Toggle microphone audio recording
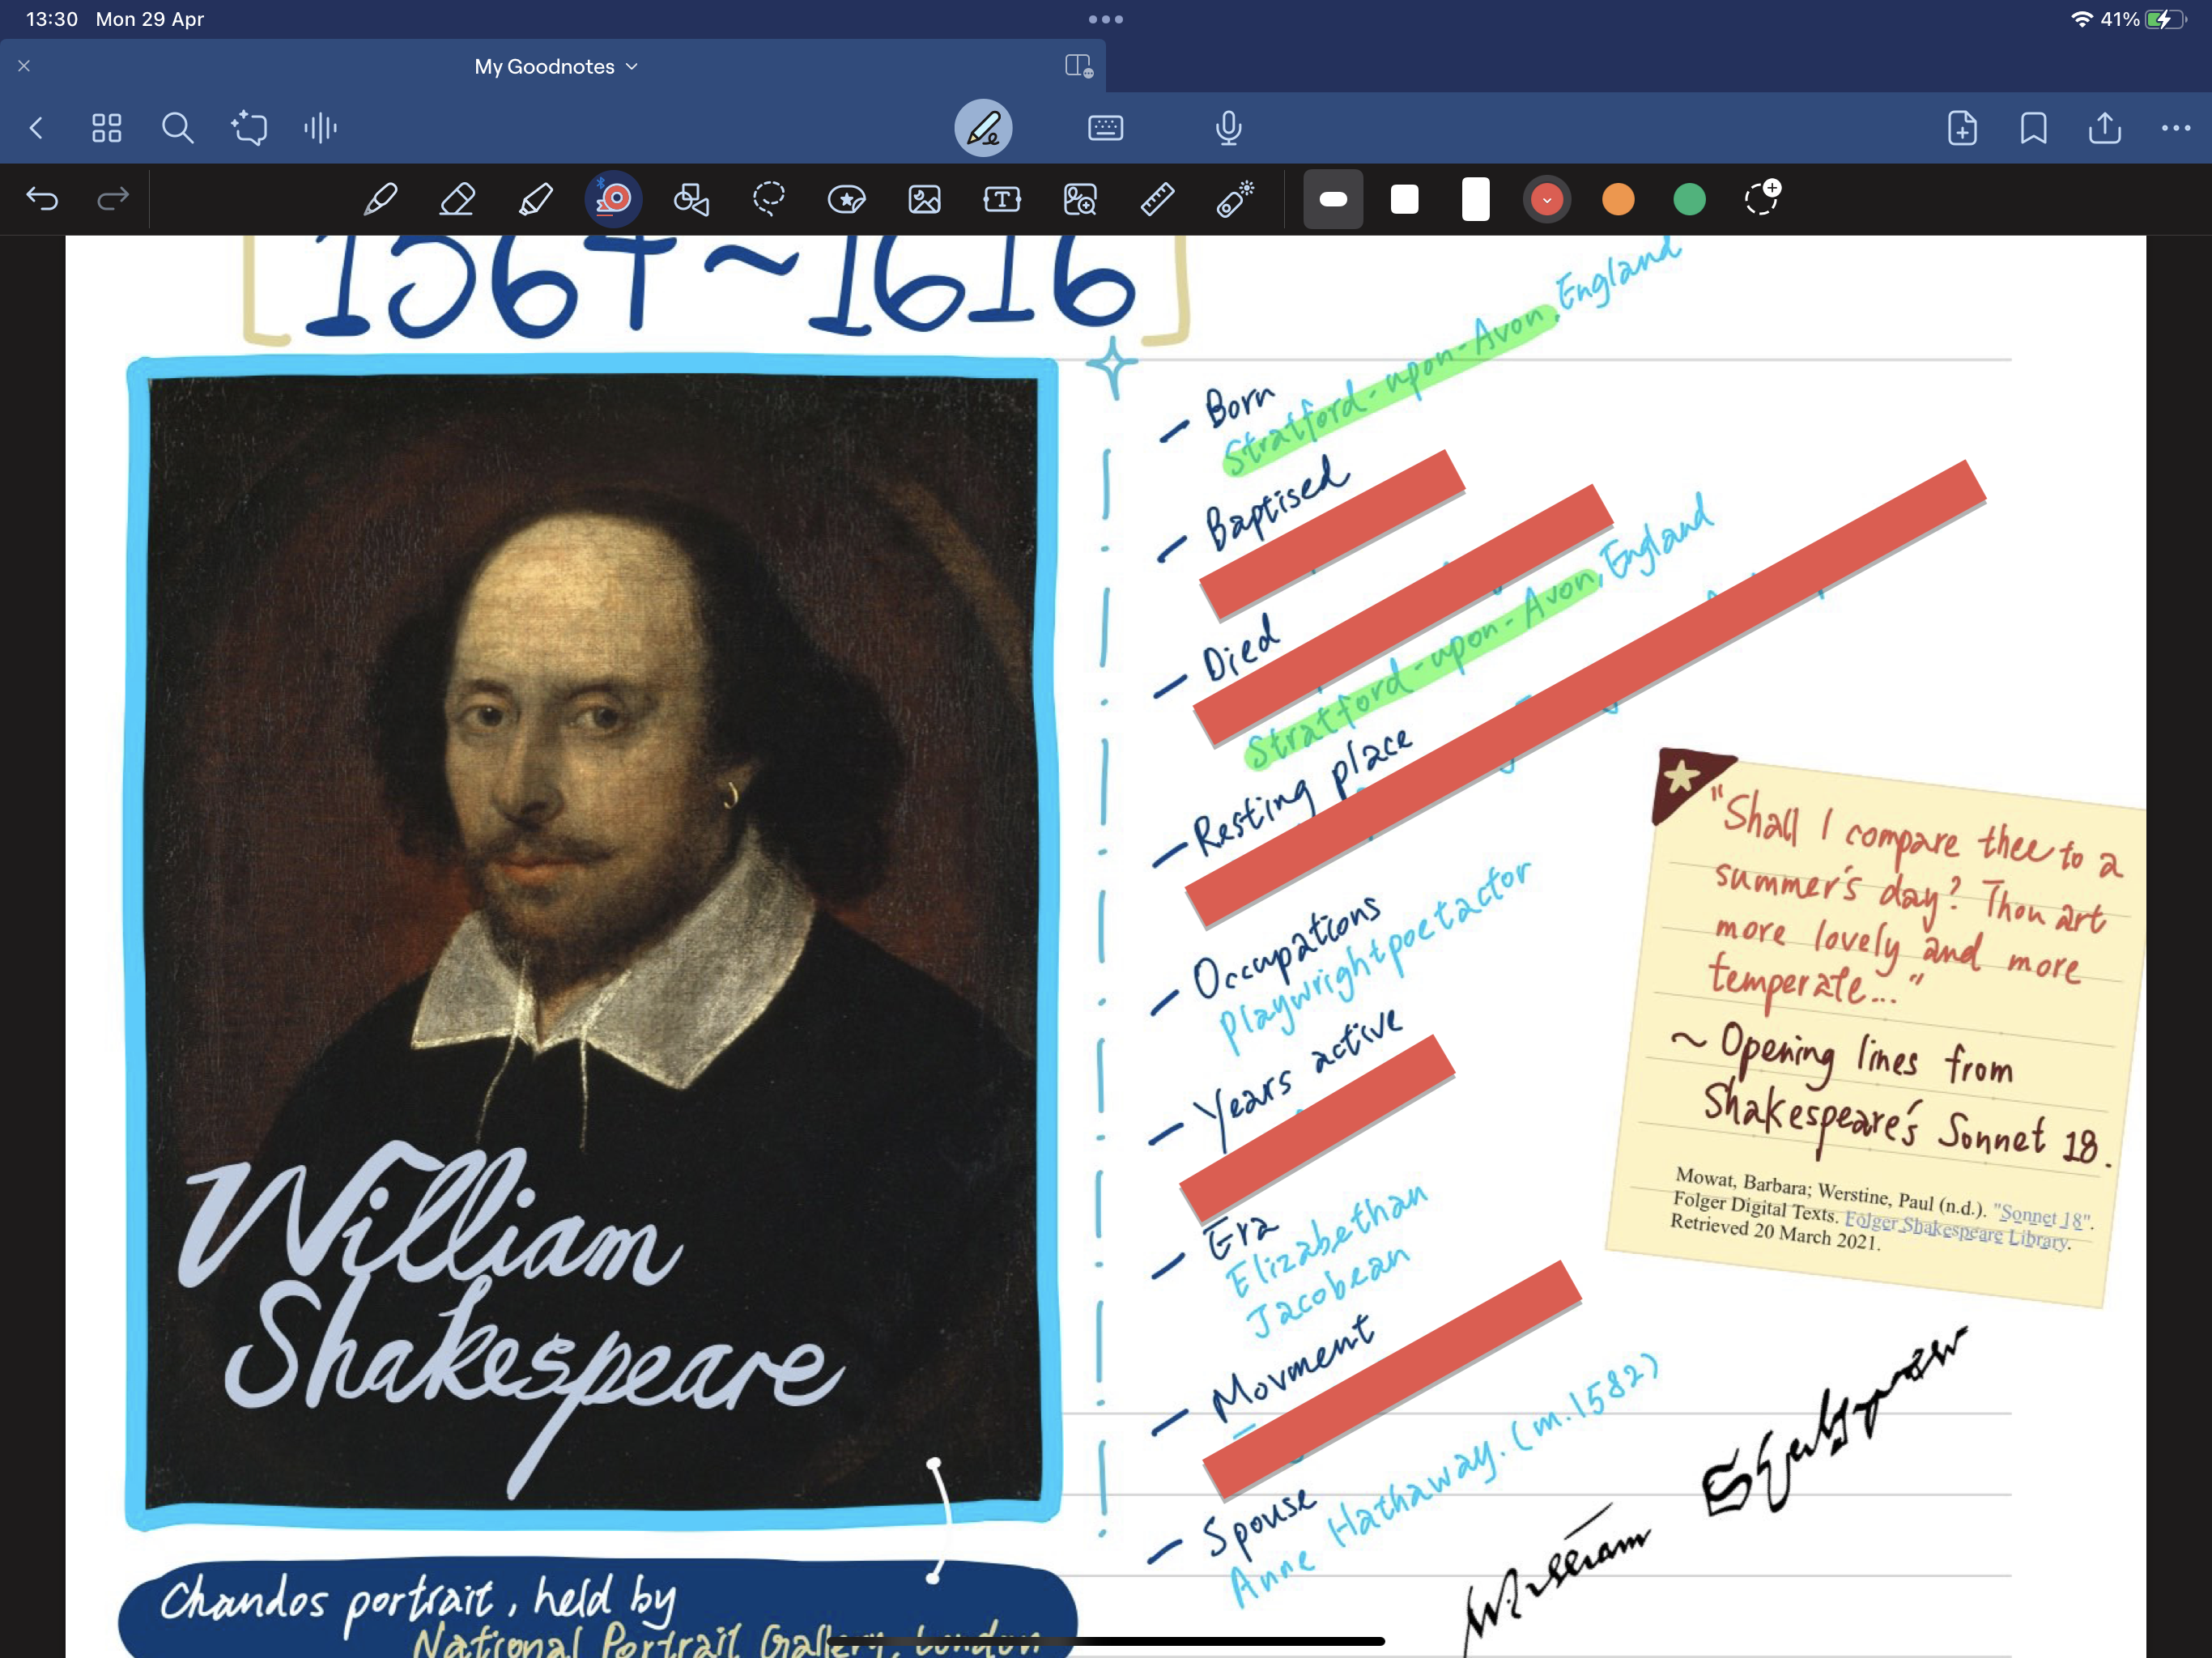 point(1228,128)
